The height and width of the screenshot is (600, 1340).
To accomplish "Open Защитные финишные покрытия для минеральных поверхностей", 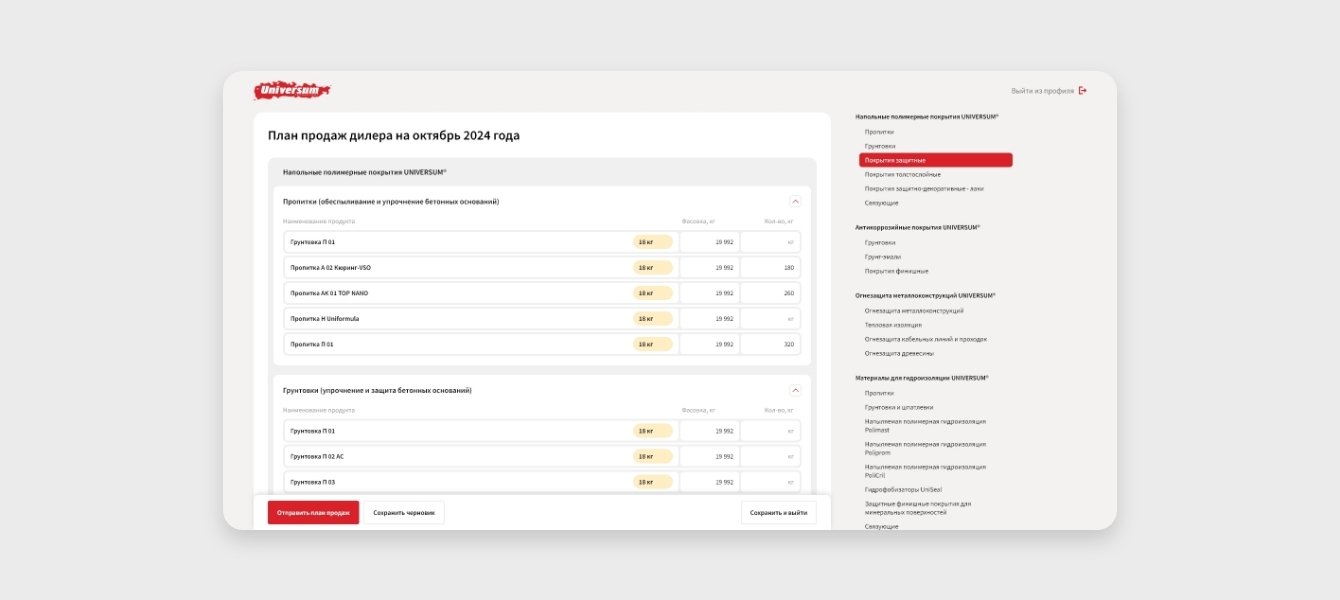I will [918, 507].
